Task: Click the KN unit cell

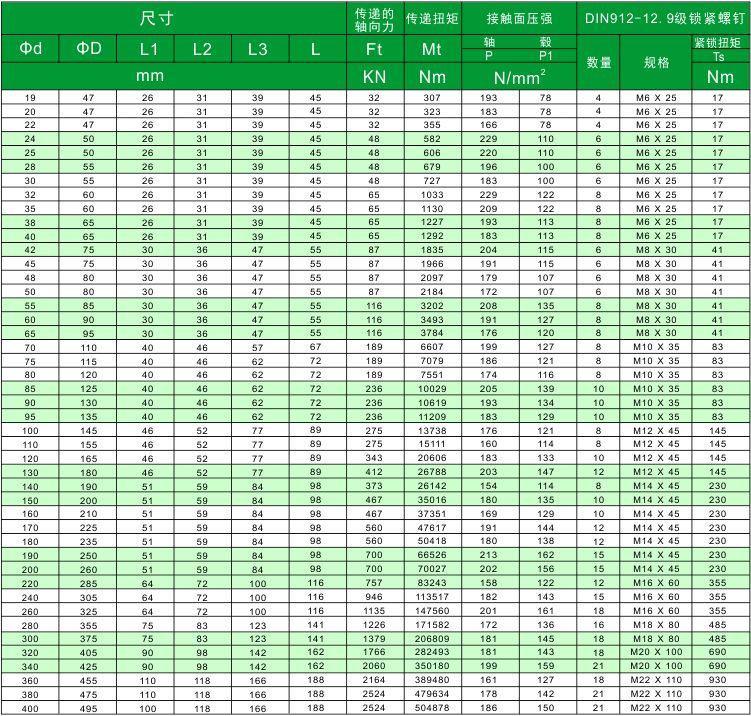Action: pyautogui.click(x=374, y=76)
